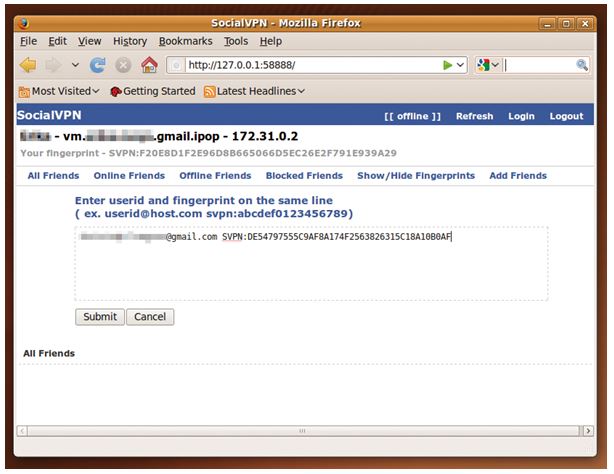Show Blocked Friends tab

[x=304, y=176]
